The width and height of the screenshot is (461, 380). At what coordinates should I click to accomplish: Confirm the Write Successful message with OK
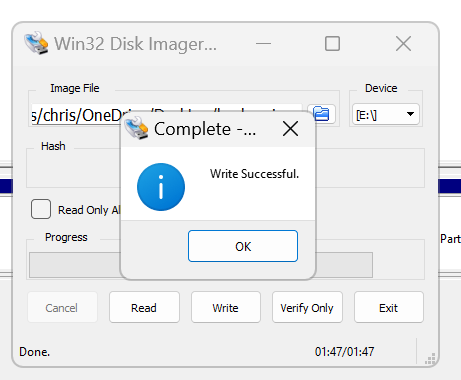243,246
